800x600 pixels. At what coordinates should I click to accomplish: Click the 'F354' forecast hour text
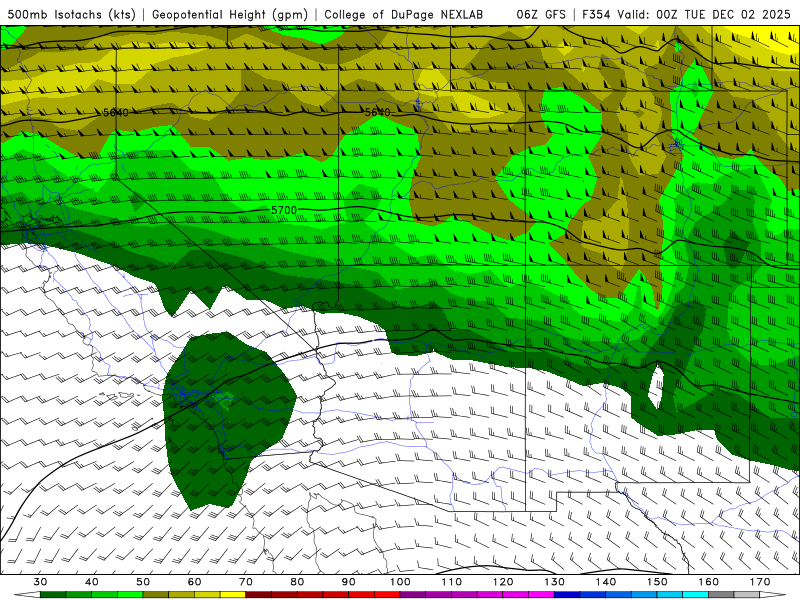(x=596, y=14)
